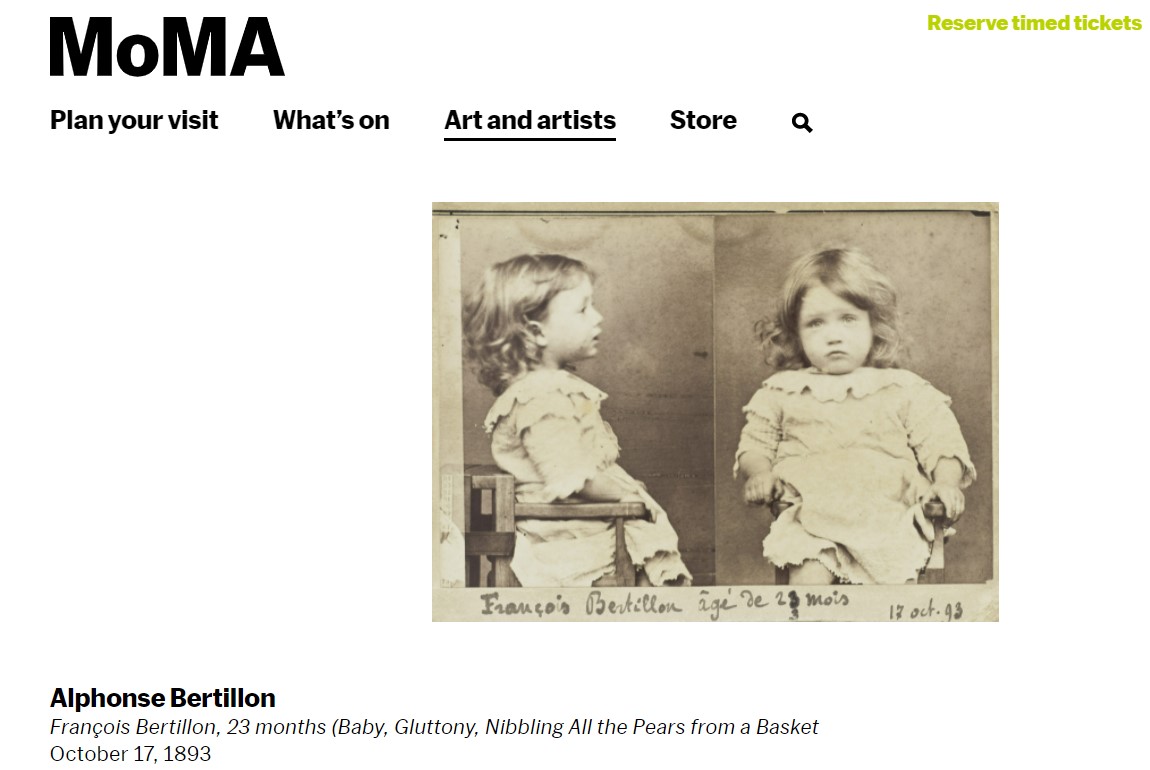Click the italic François Bertillon artwork title
This screenshot has width=1150, height=770.
[434, 727]
